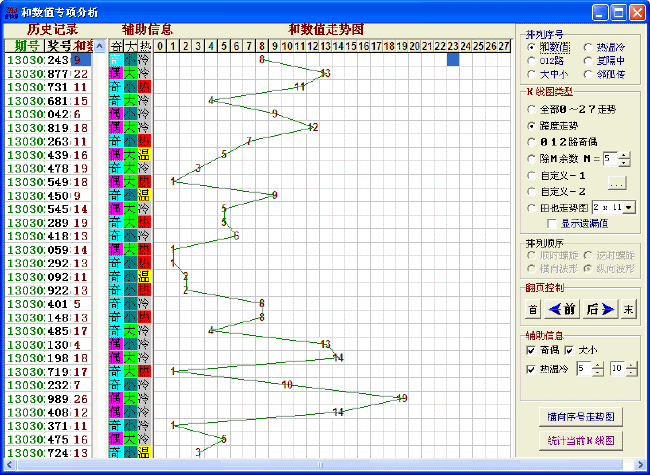The width and height of the screenshot is (650, 475).
Task: Go to next page with 后 arrow
Action: [599, 309]
